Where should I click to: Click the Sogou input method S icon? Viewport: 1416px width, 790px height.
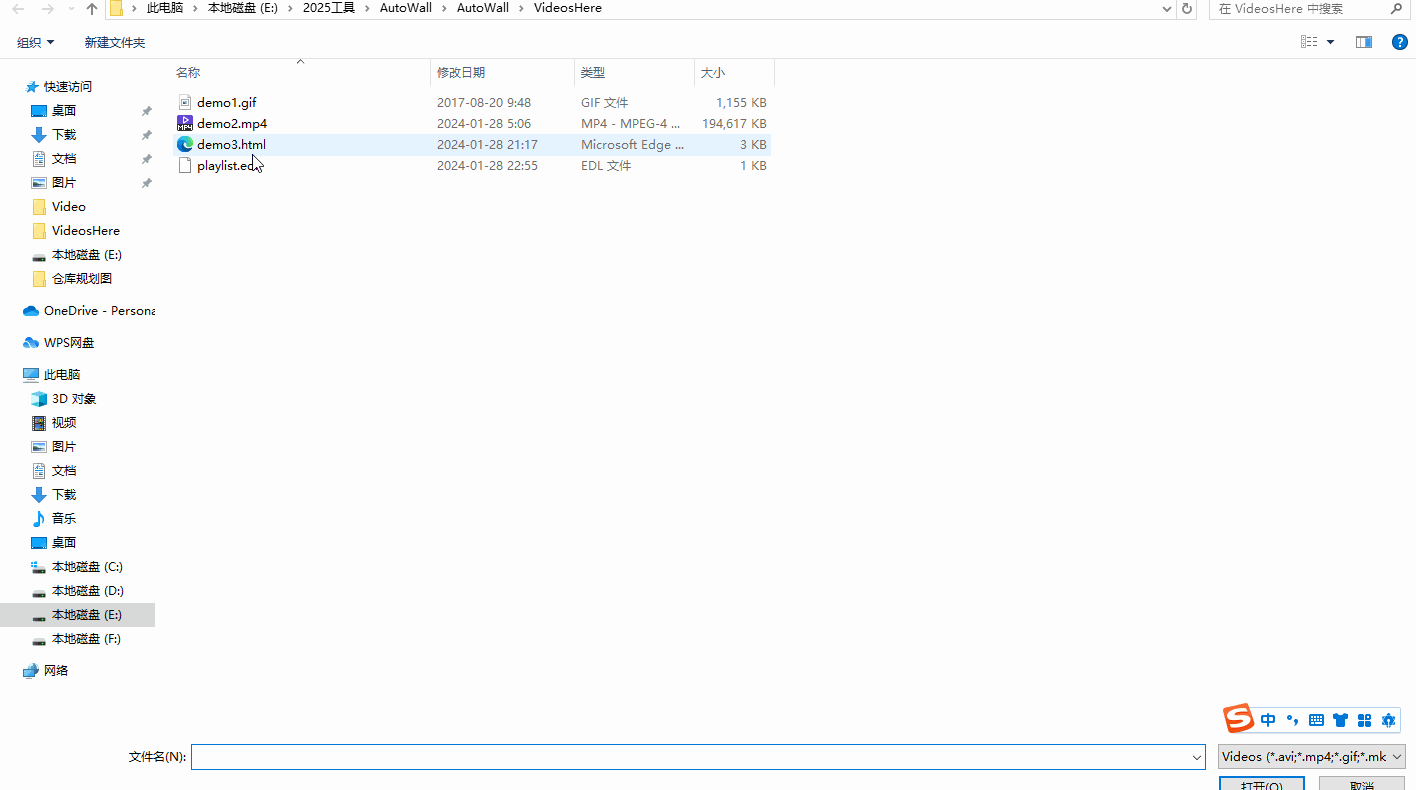1239,719
